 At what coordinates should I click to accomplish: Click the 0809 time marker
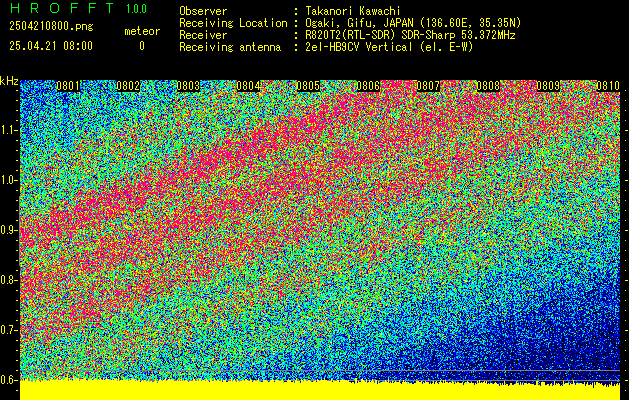tap(548, 86)
